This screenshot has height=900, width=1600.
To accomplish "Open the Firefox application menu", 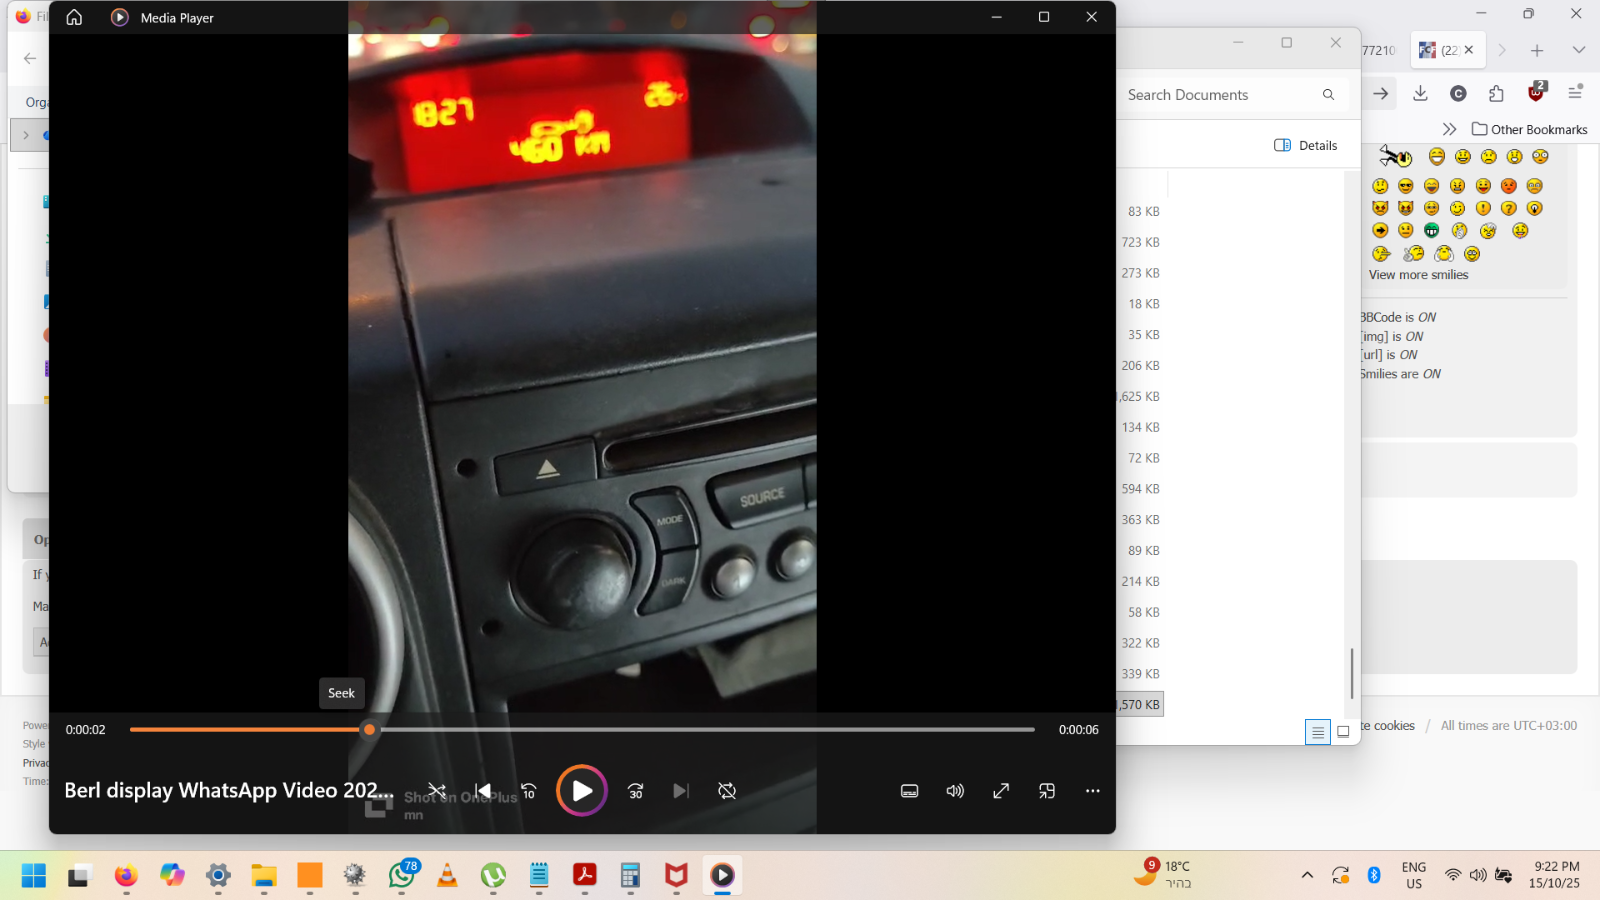I will pos(1575,93).
